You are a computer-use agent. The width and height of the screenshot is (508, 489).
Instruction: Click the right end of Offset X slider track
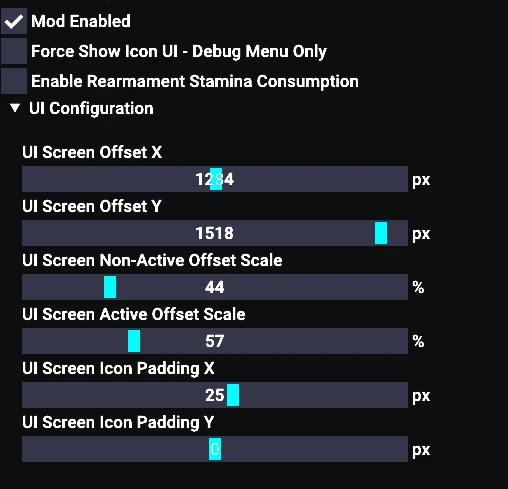pos(404,179)
